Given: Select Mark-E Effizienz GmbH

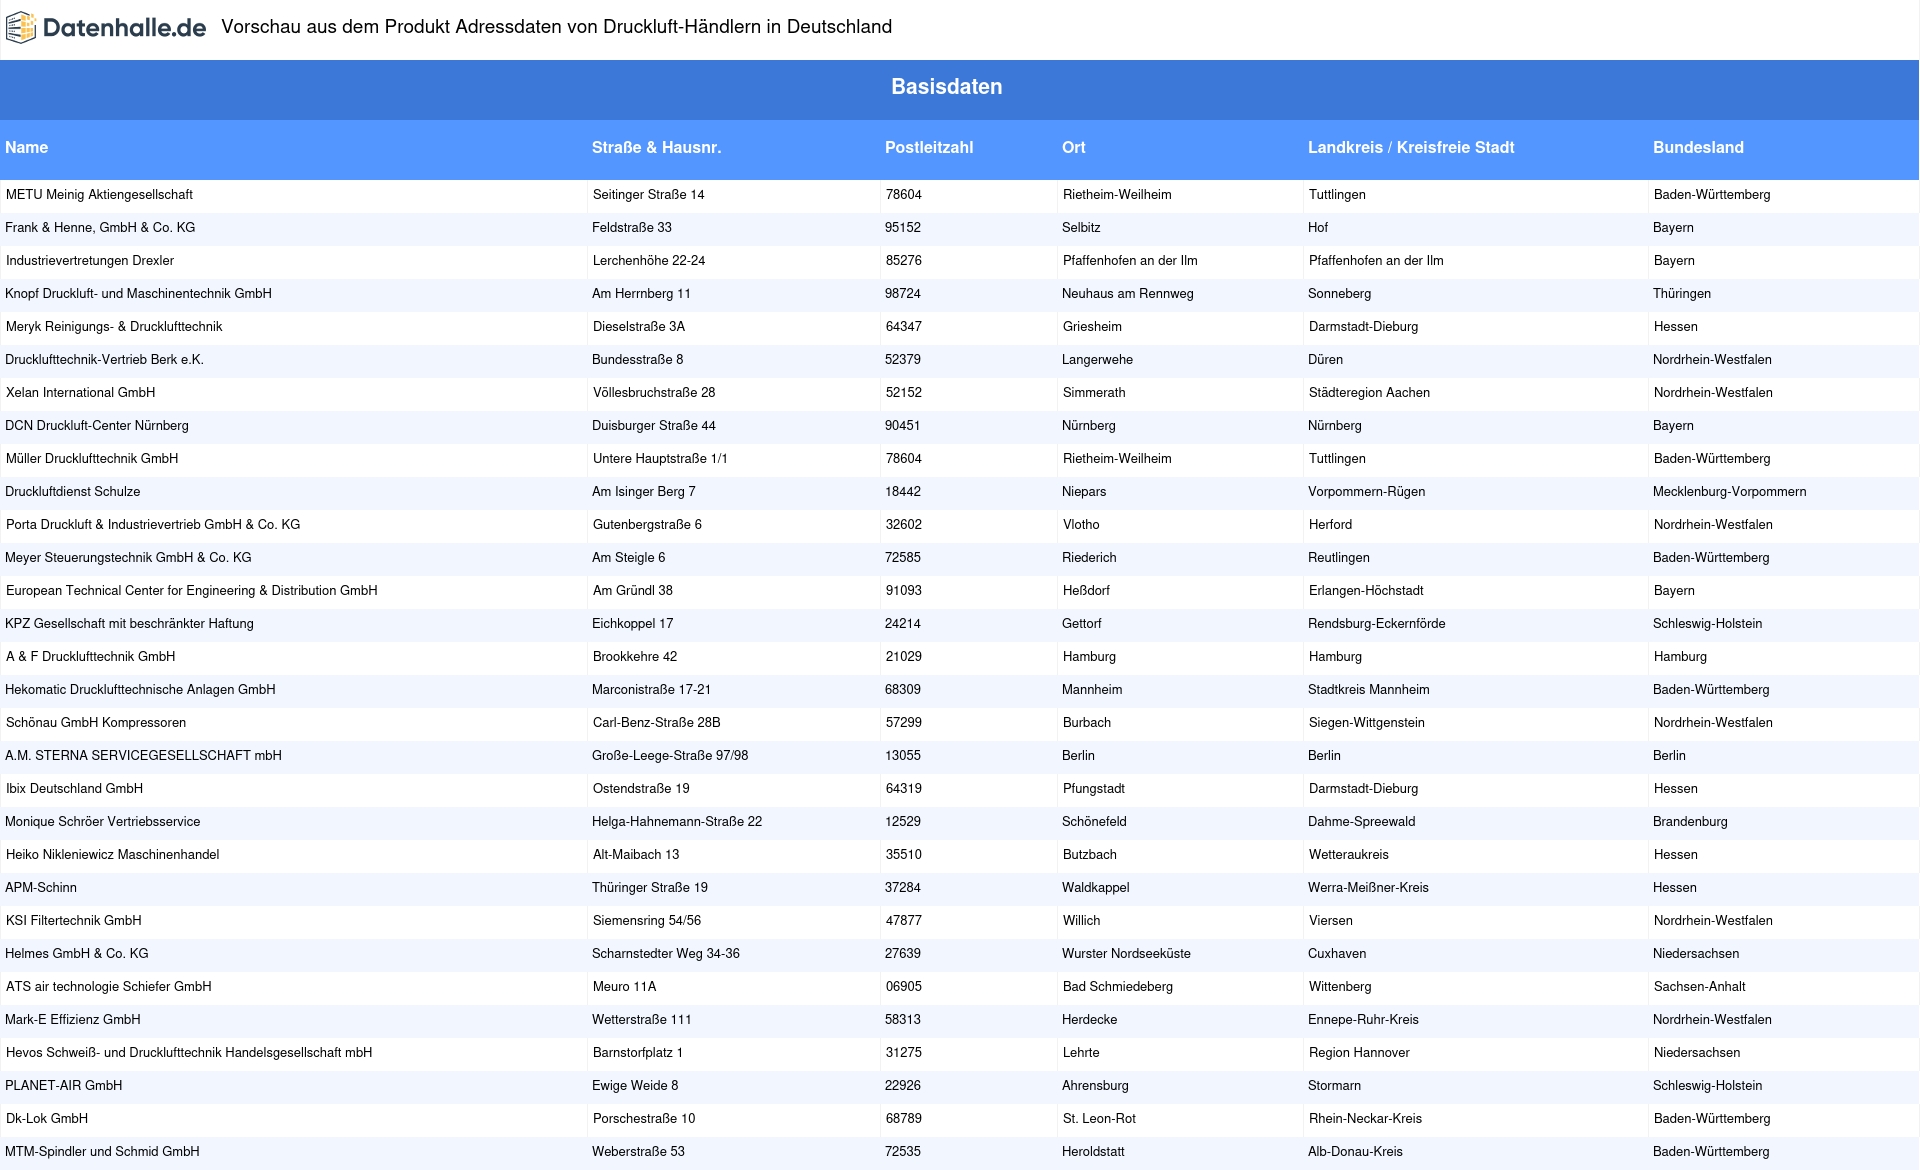Looking at the screenshot, I should point(73,1020).
